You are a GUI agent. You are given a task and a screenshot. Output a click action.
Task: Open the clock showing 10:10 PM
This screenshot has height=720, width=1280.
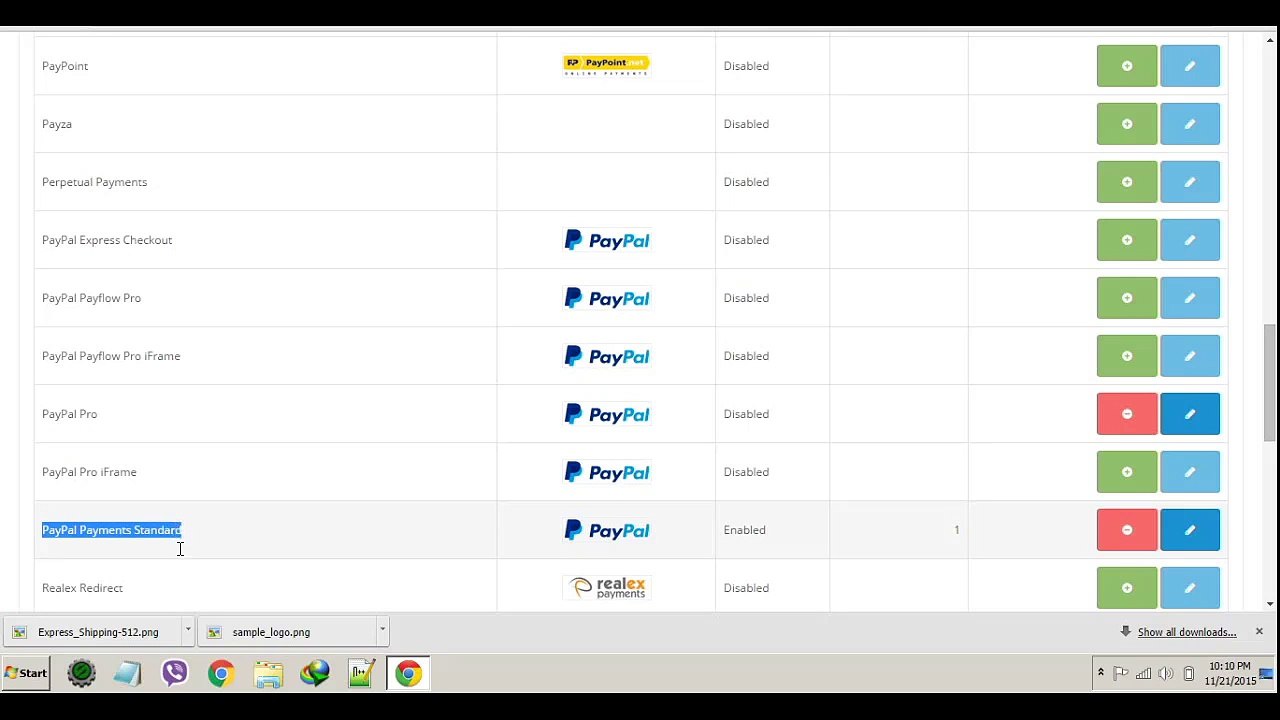(1229, 673)
